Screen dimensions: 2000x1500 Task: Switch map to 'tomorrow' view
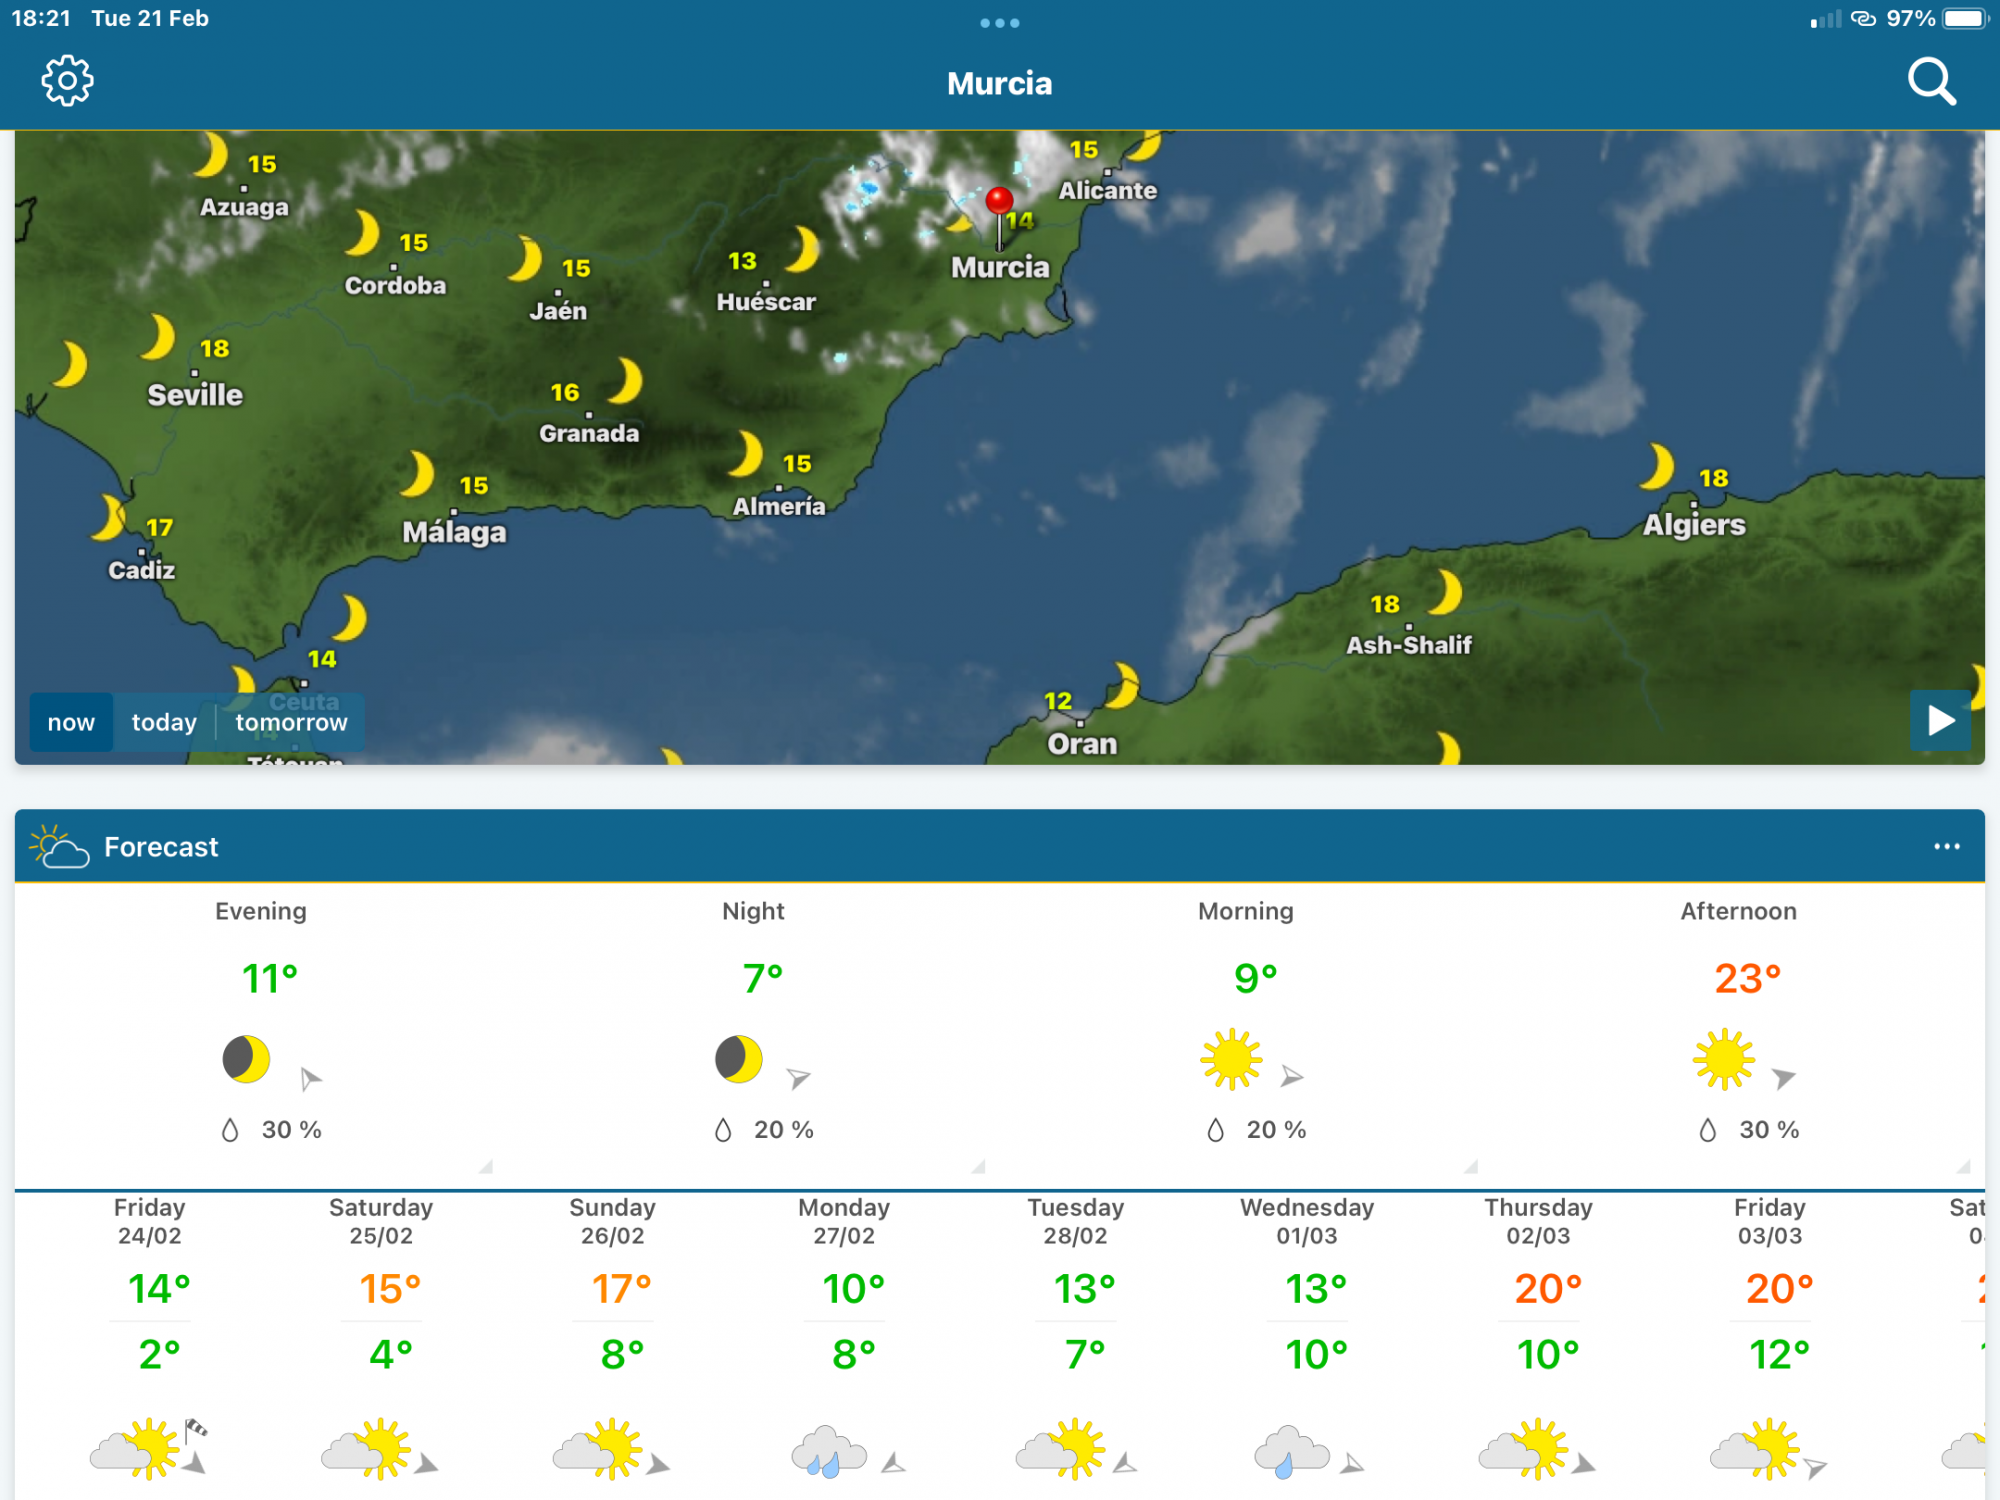(291, 722)
